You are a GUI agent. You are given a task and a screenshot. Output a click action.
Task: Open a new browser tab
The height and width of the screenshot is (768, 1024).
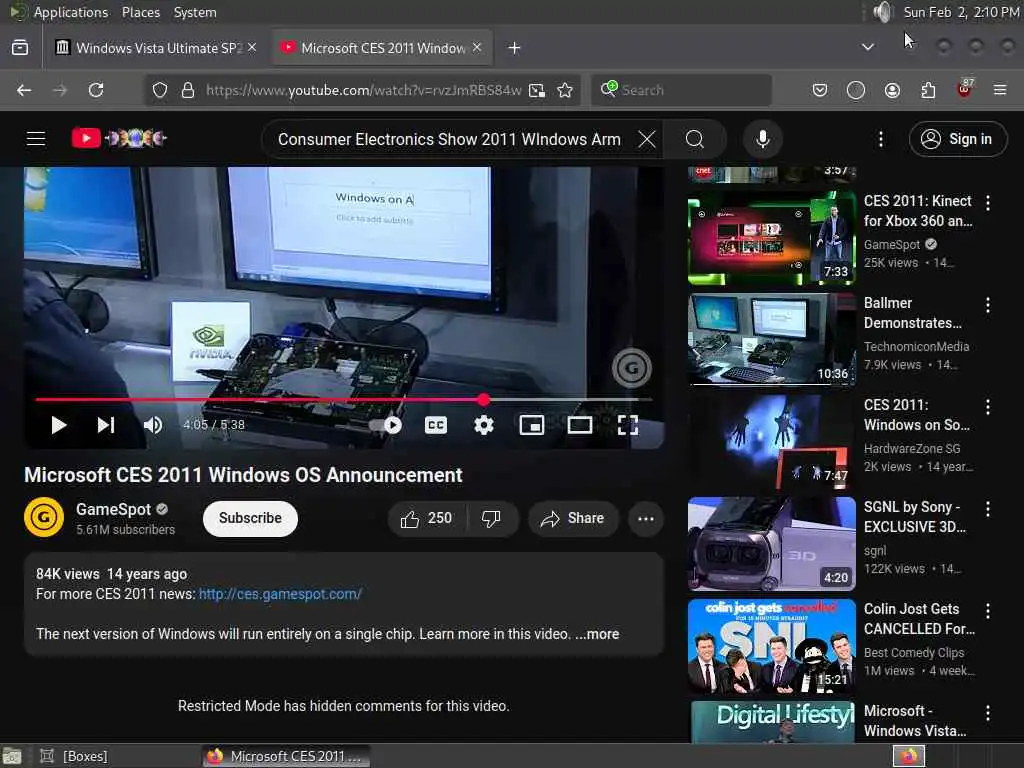coord(514,48)
